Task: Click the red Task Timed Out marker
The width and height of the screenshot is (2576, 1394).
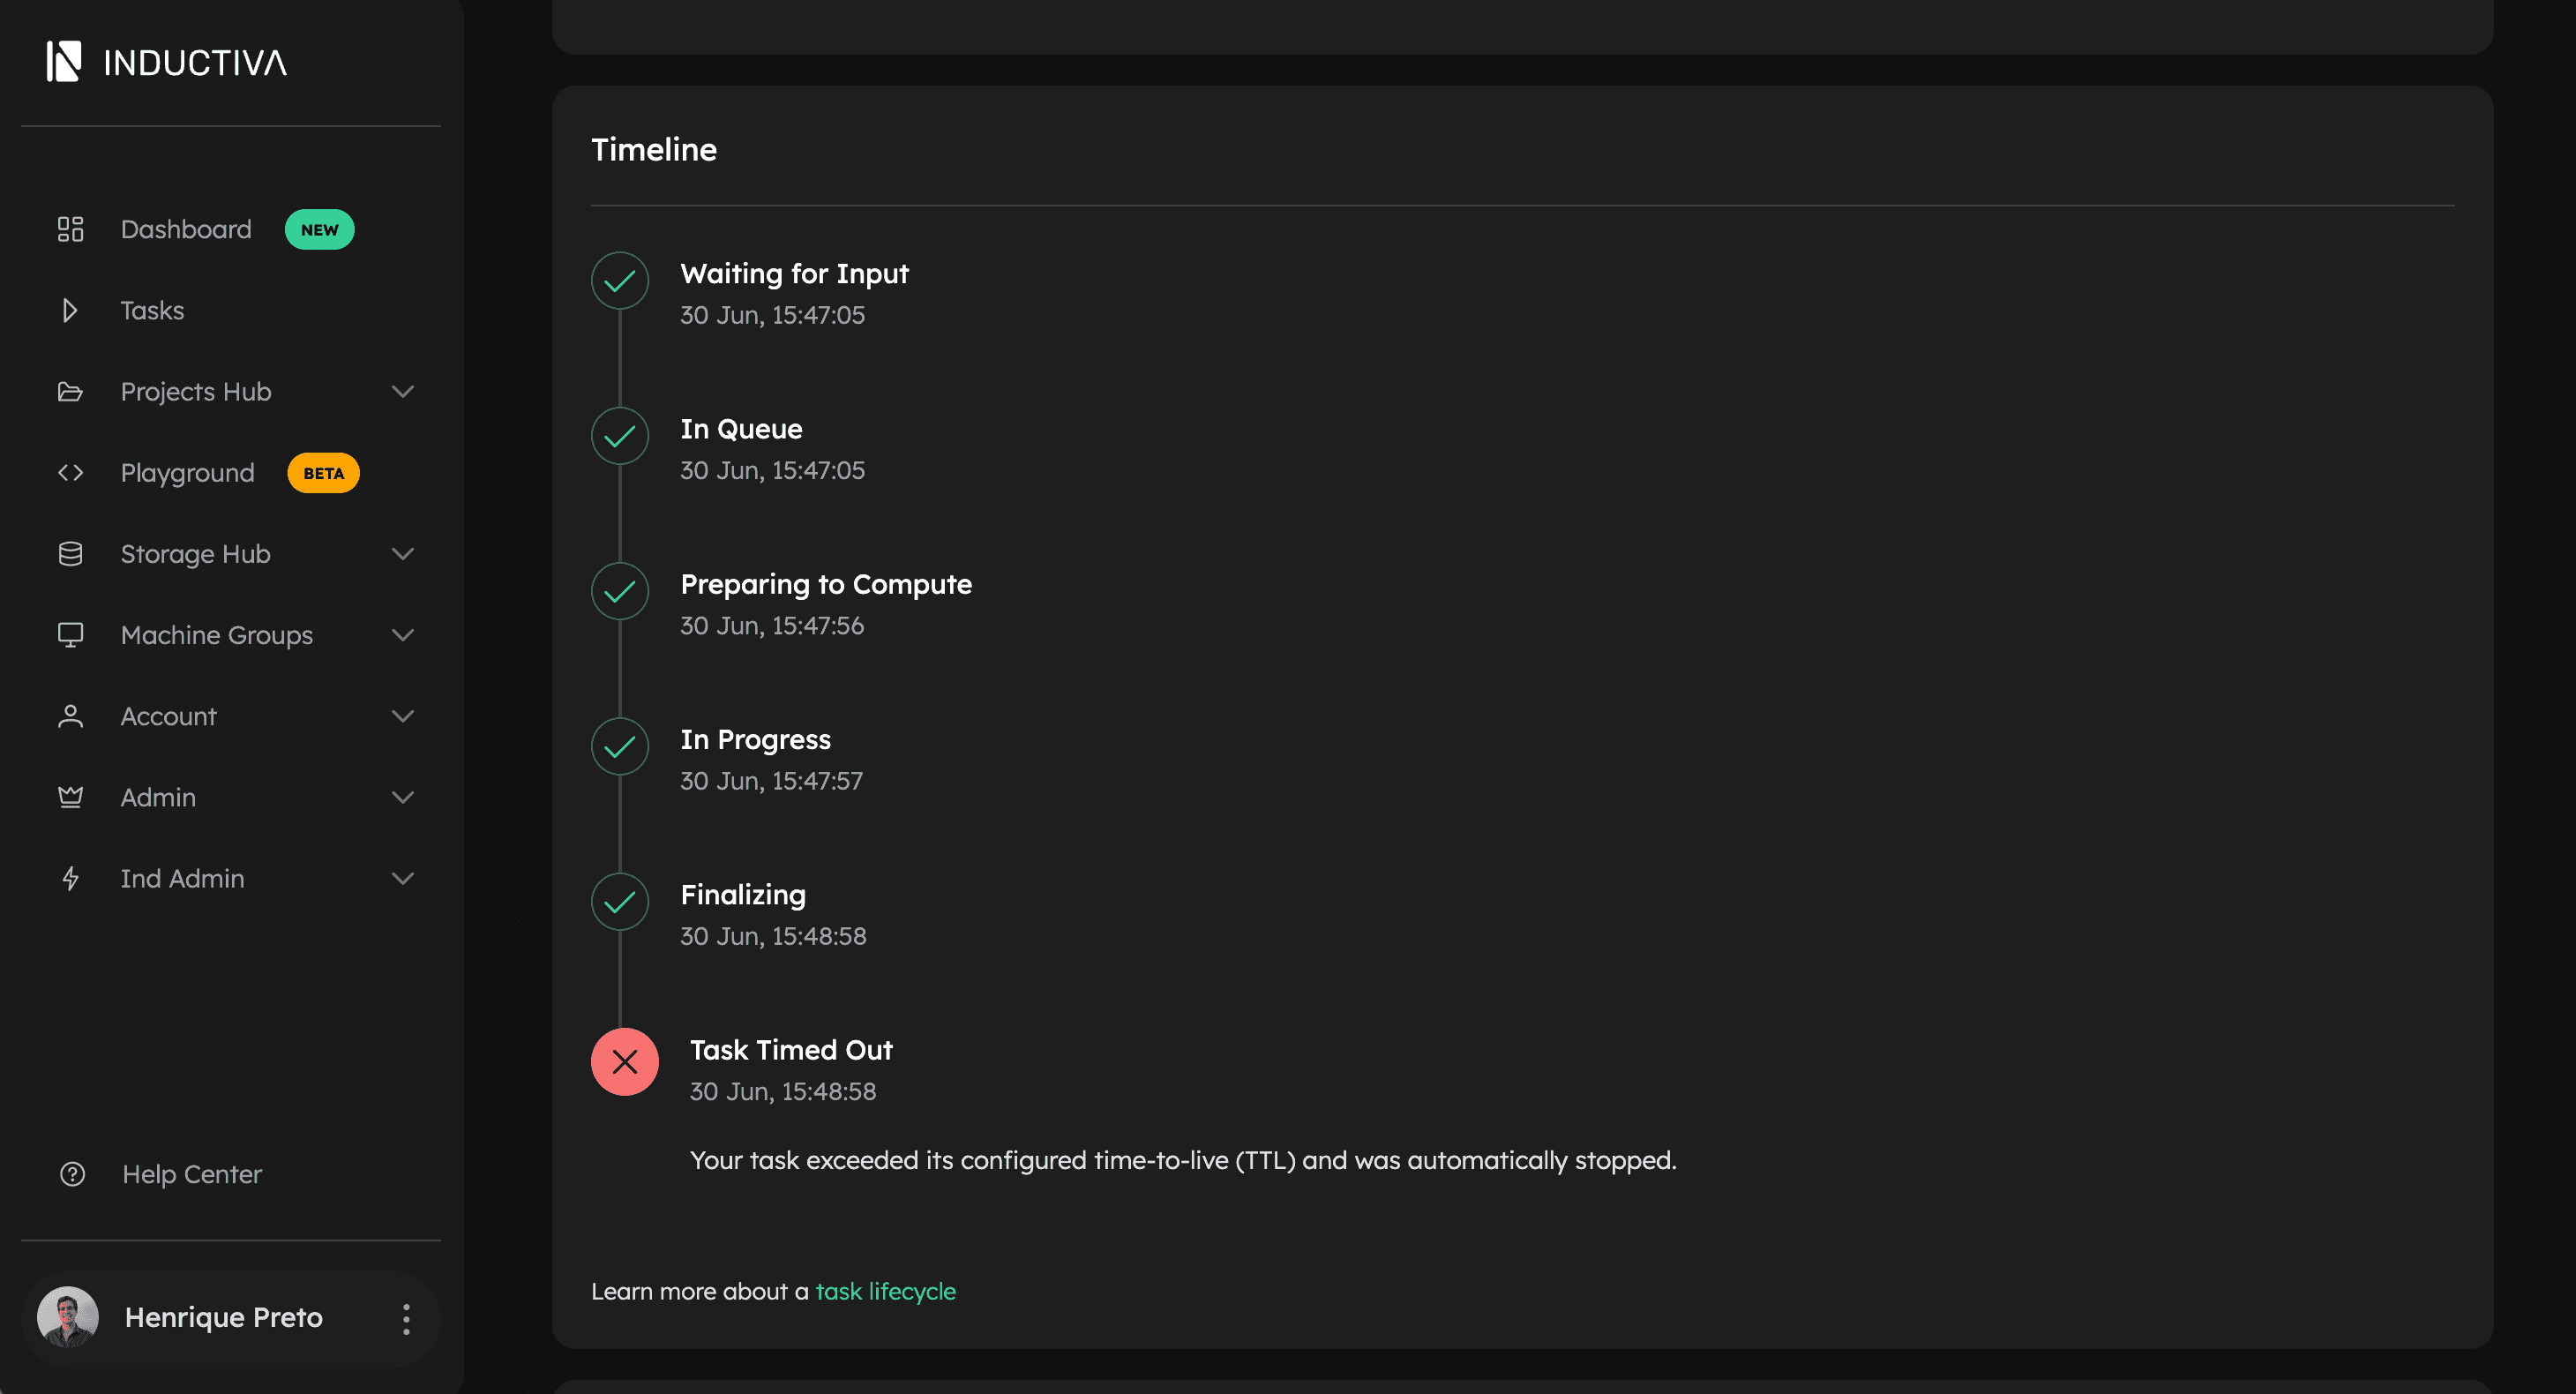Action: pyautogui.click(x=624, y=1061)
